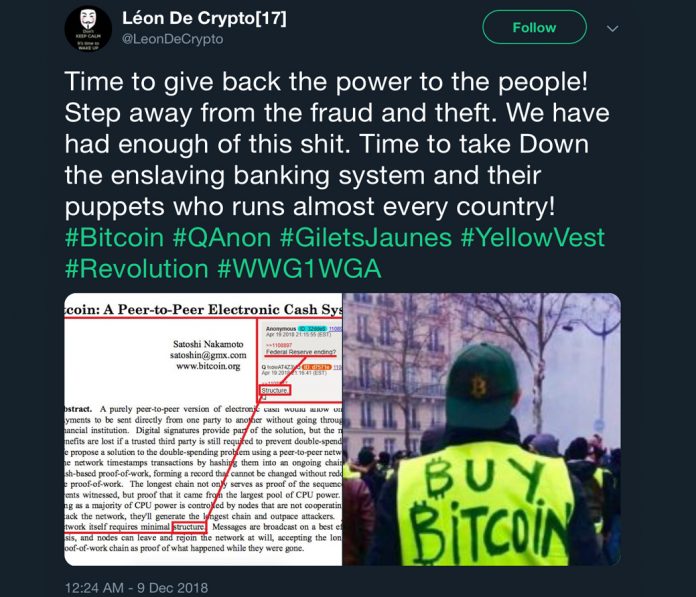The image size is (696, 597).
Task: Select the #YellowVest hashtag
Action: point(533,237)
